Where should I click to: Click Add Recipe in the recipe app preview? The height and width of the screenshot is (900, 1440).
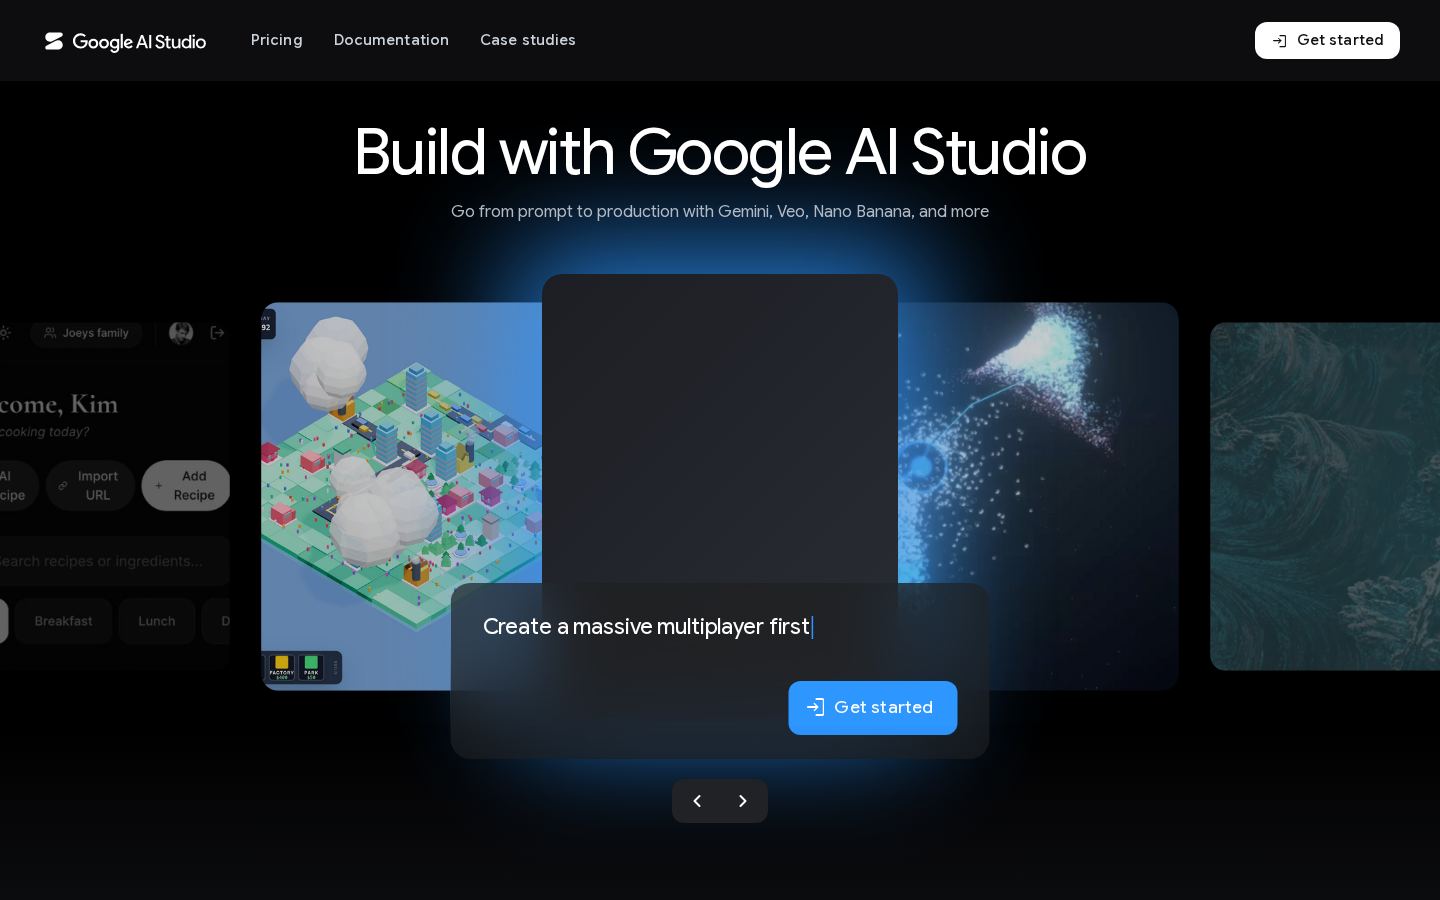[x=186, y=486]
